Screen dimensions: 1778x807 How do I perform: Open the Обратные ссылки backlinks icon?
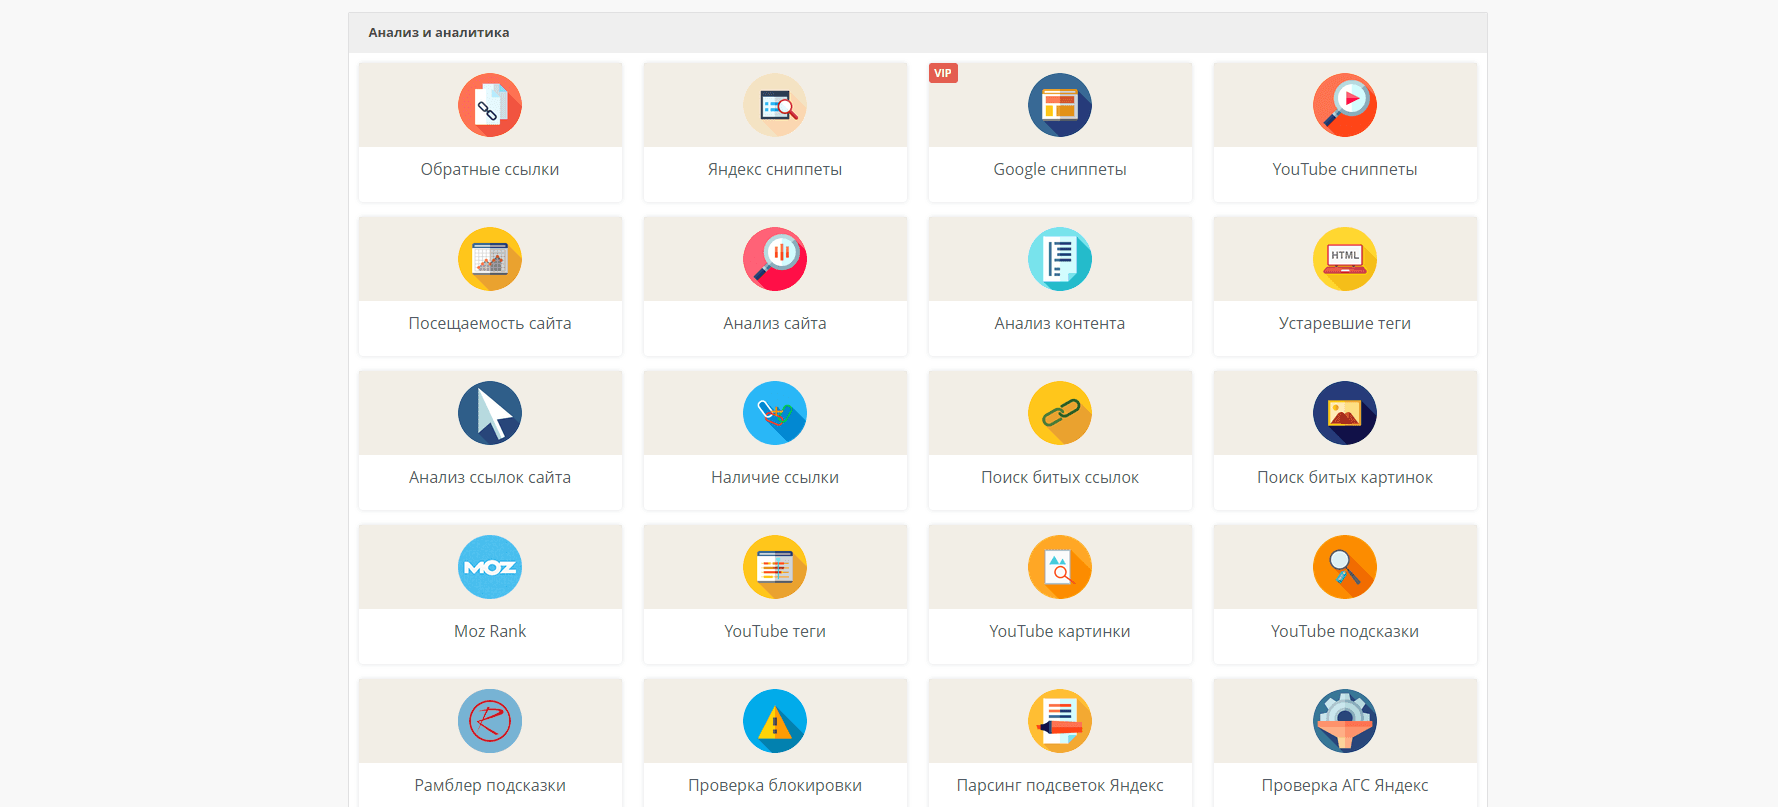pyautogui.click(x=490, y=105)
